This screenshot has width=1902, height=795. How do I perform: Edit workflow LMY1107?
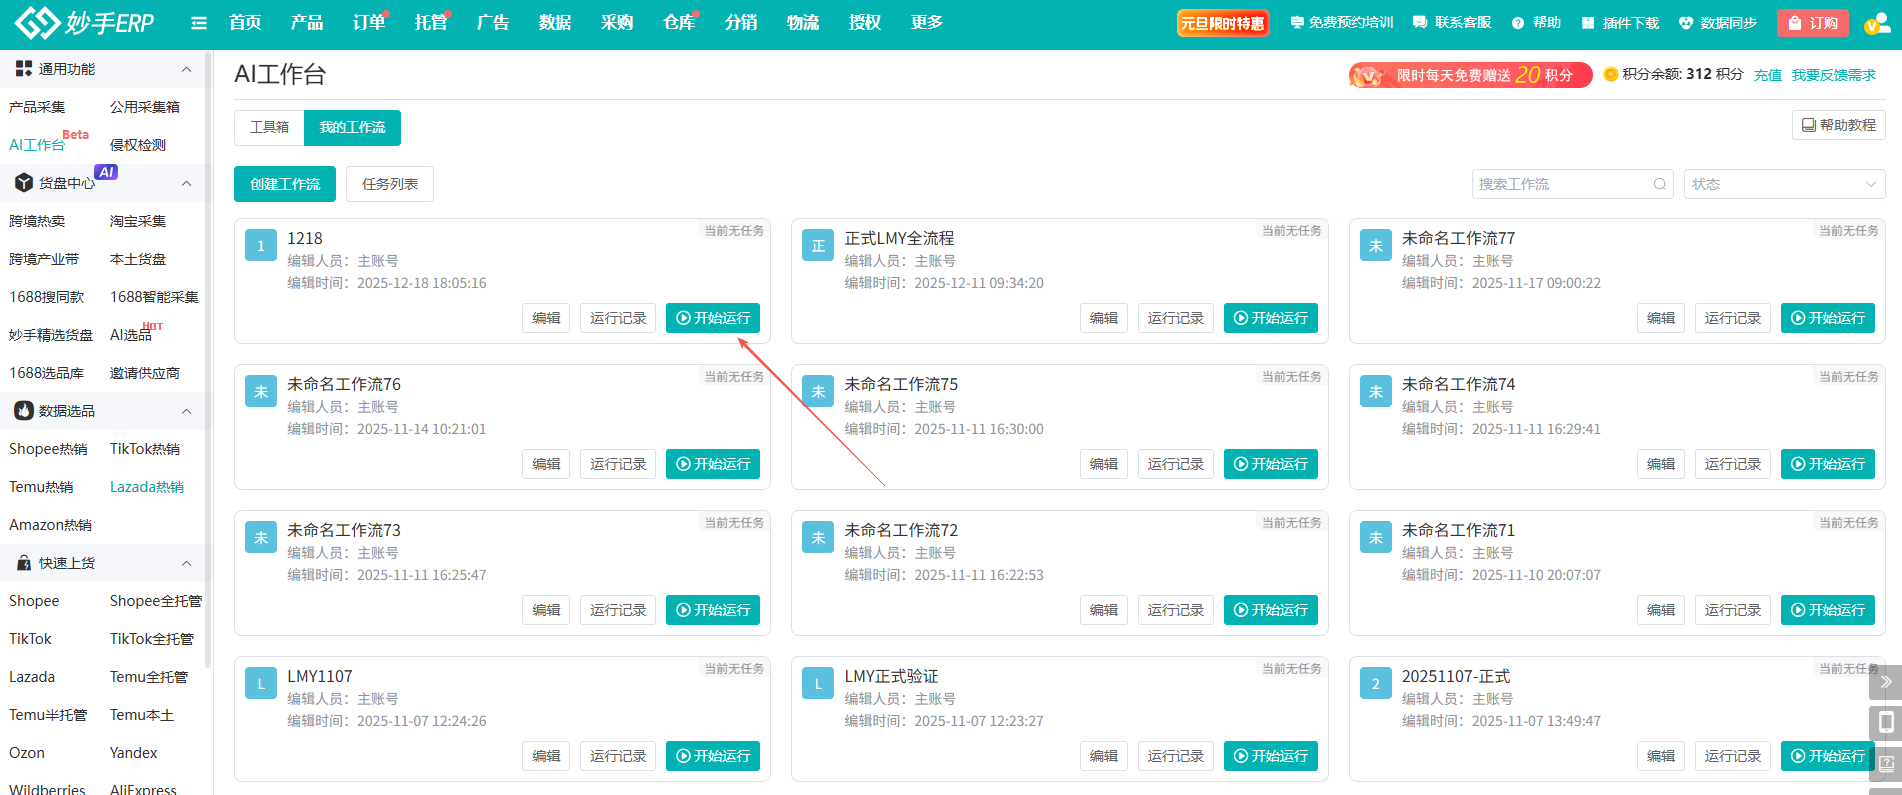click(x=546, y=756)
